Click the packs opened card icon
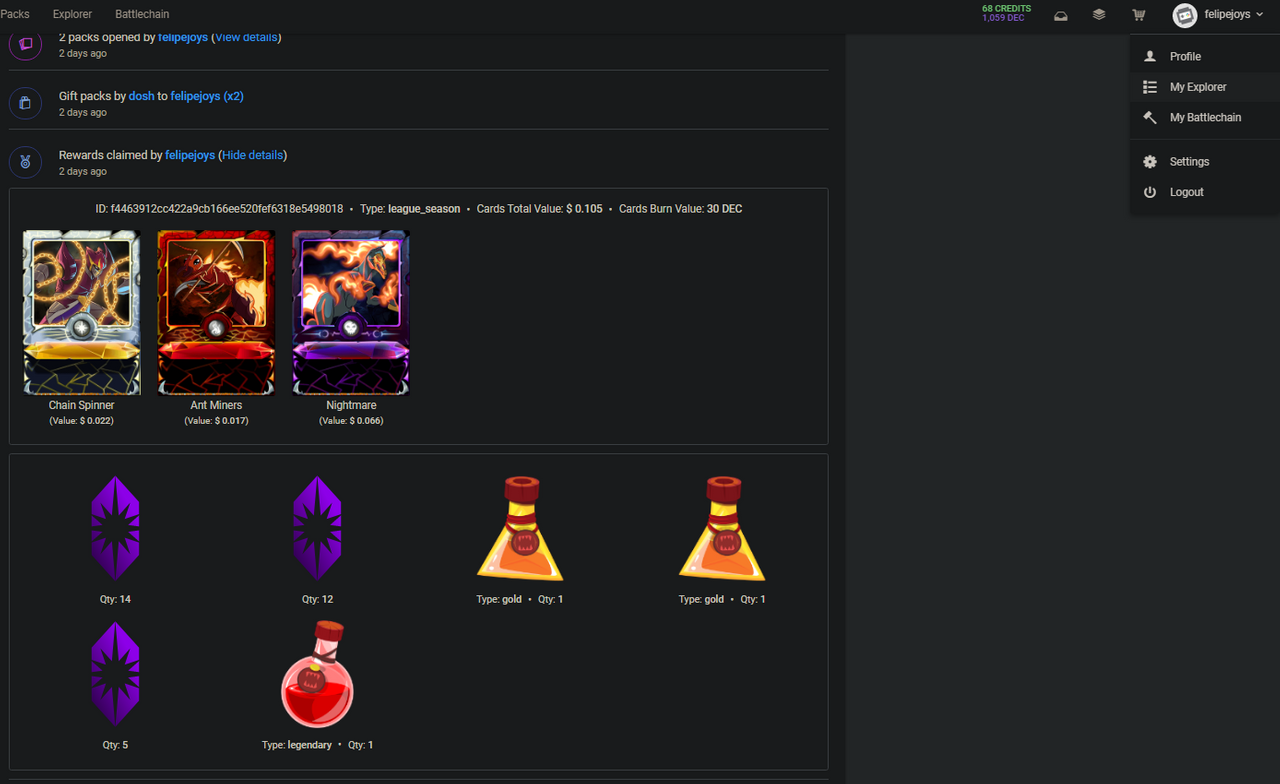 (x=25, y=44)
